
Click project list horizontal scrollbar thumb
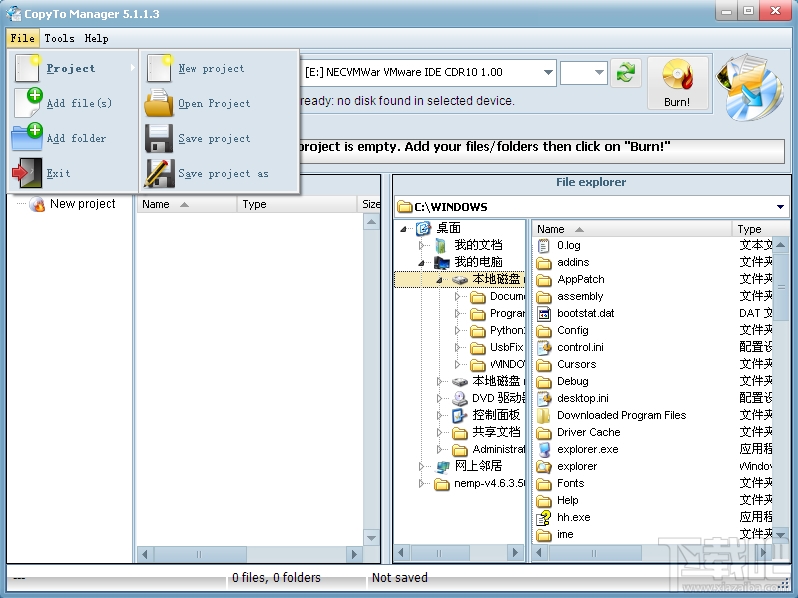pos(200,554)
